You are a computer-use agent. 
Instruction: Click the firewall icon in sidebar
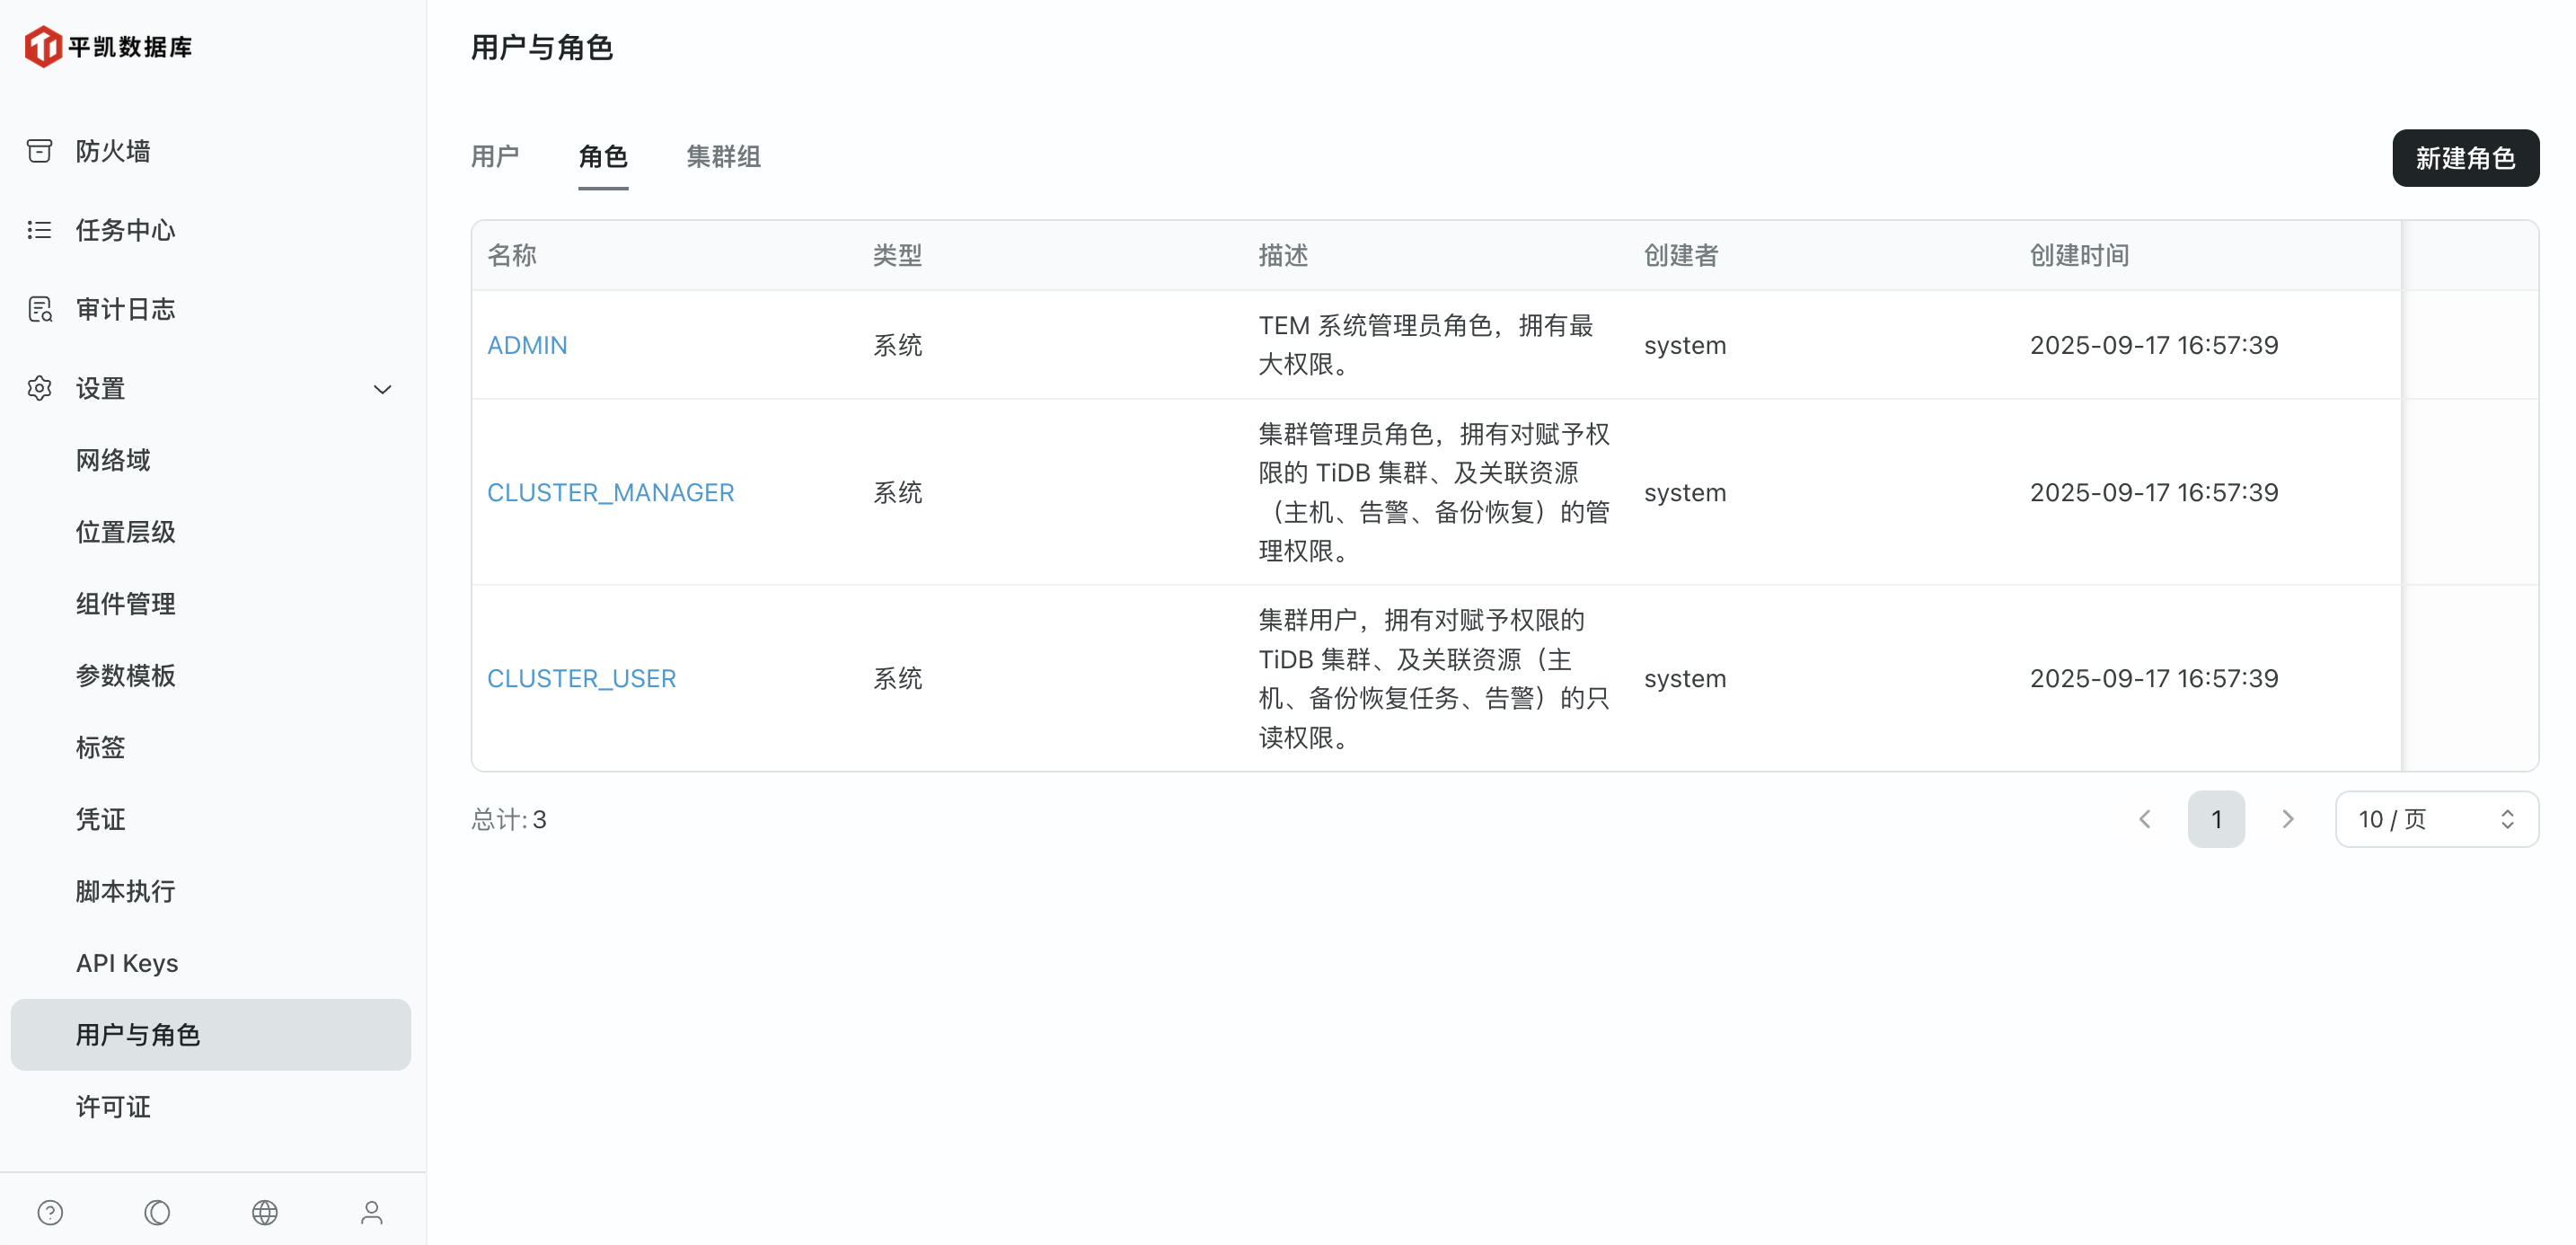tap(39, 151)
